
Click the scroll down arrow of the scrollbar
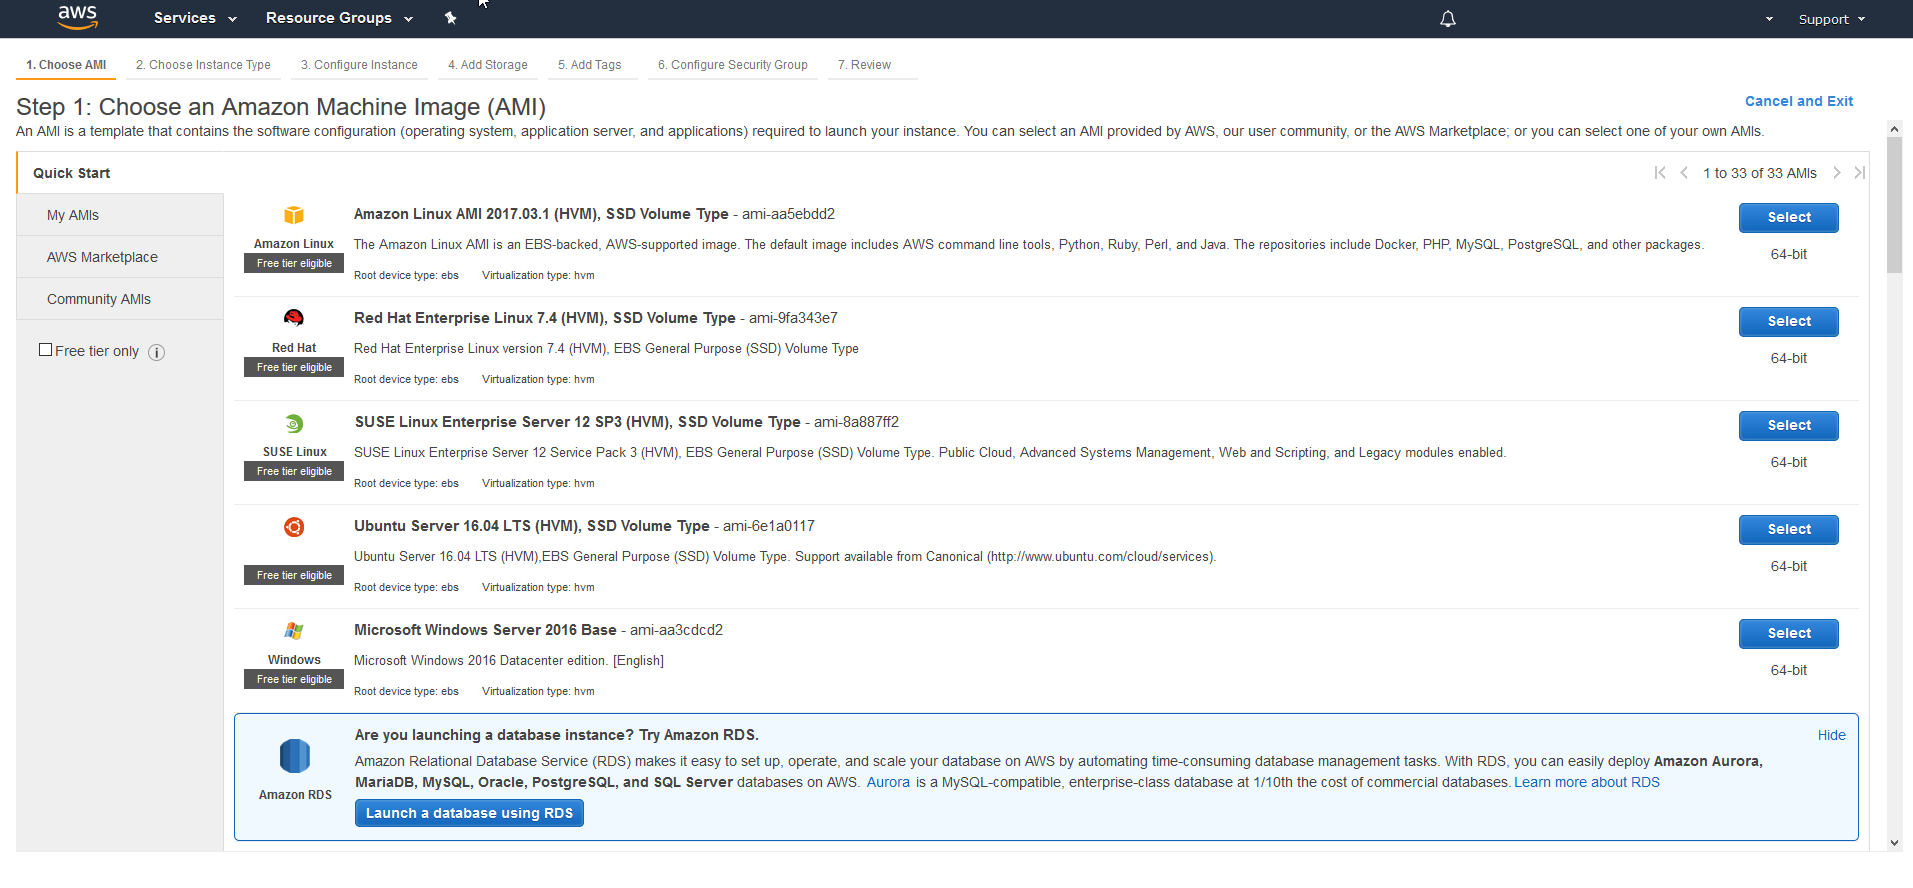click(1894, 843)
